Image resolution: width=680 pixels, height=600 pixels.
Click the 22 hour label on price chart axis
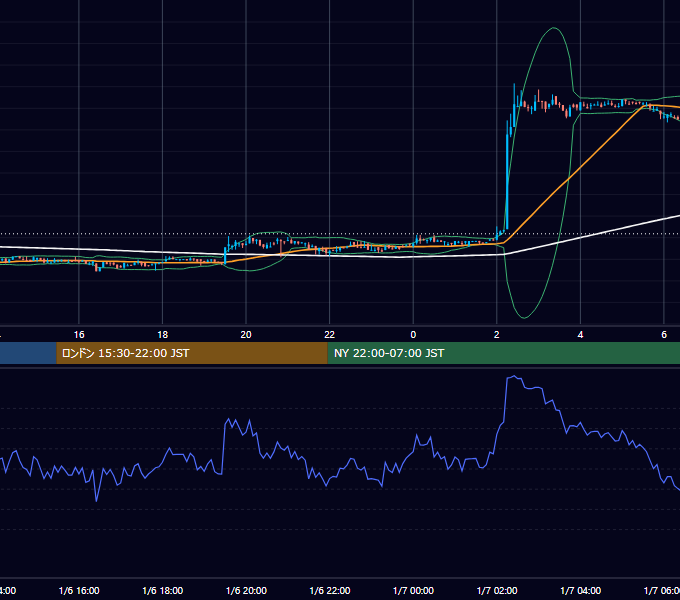tap(330, 335)
